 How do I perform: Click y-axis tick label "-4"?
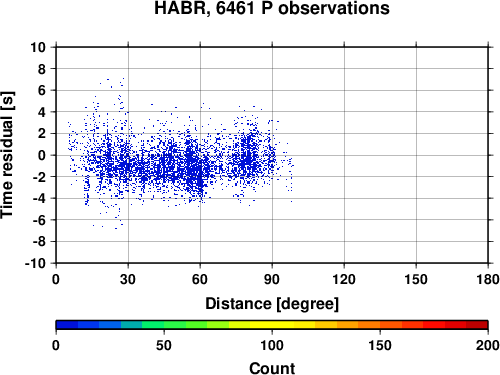[x=39, y=198]
